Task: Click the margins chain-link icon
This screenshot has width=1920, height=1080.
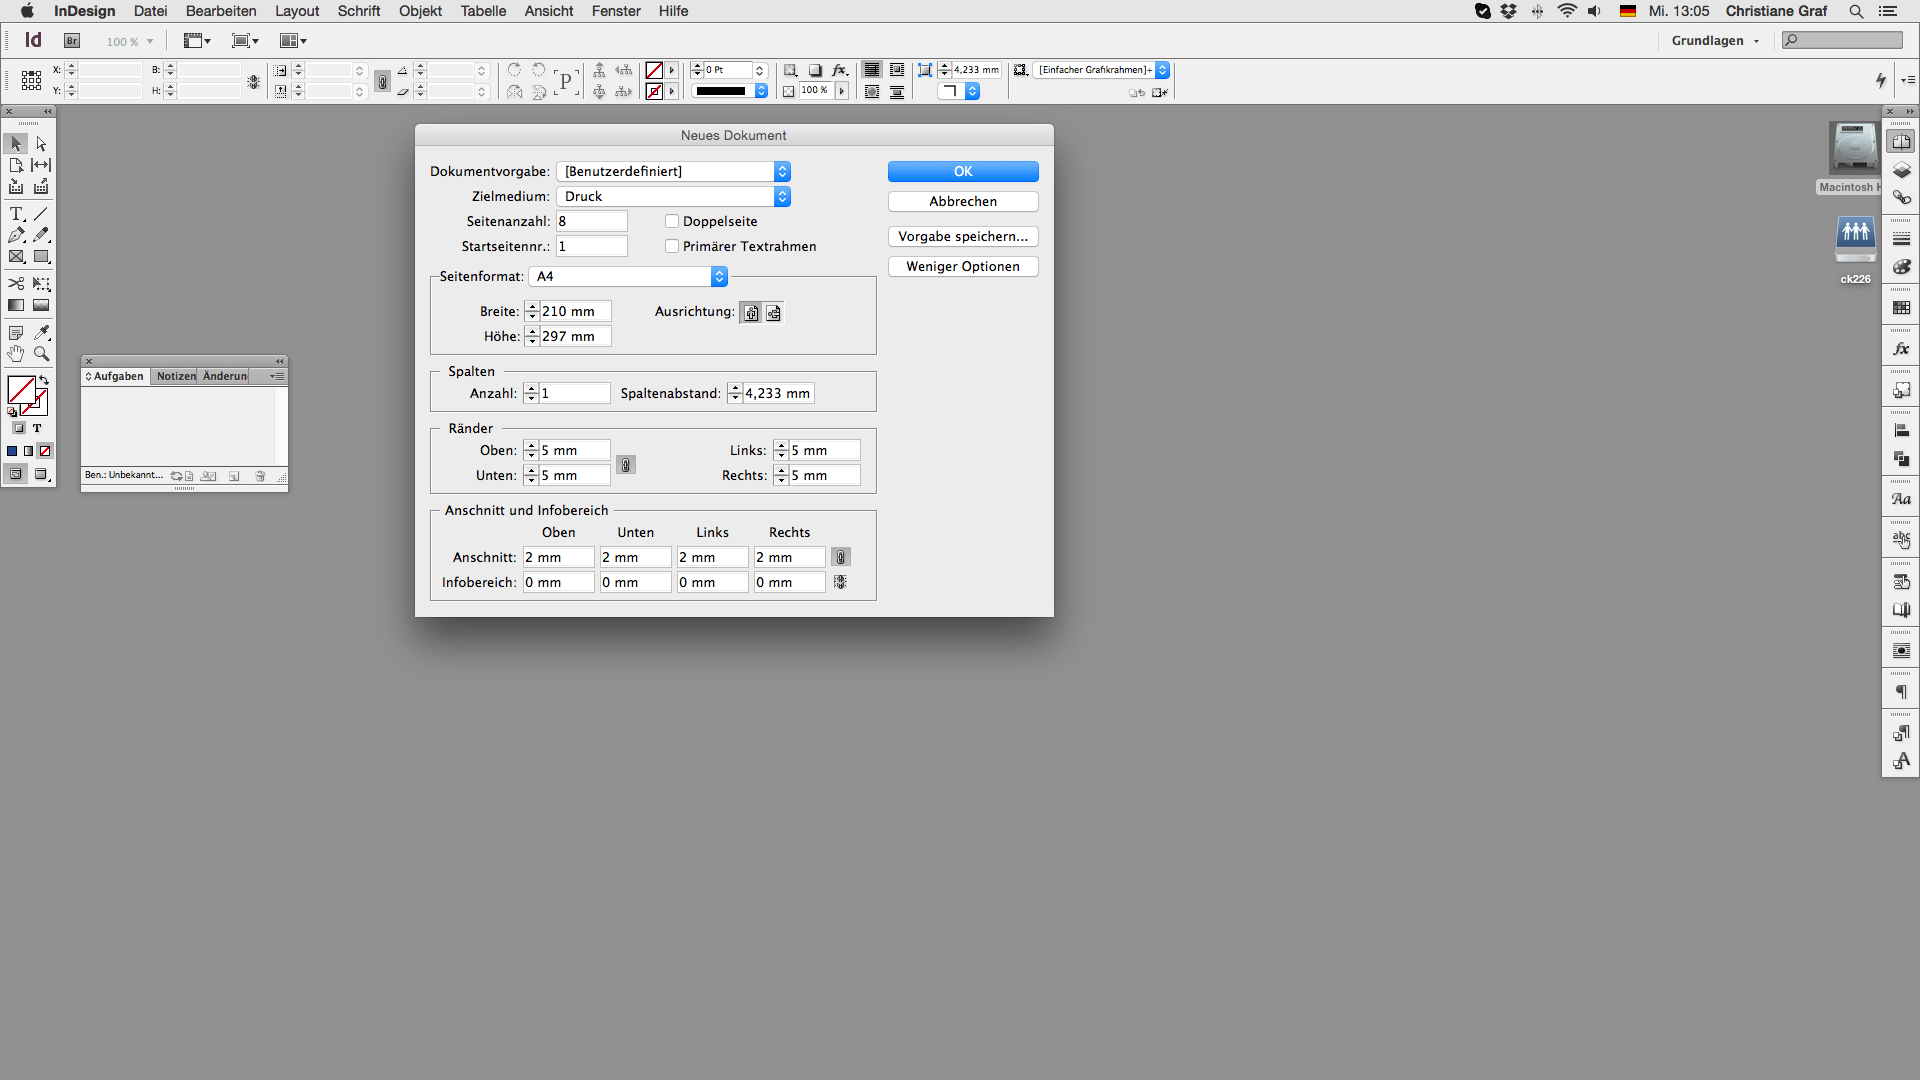Action: 626,465
